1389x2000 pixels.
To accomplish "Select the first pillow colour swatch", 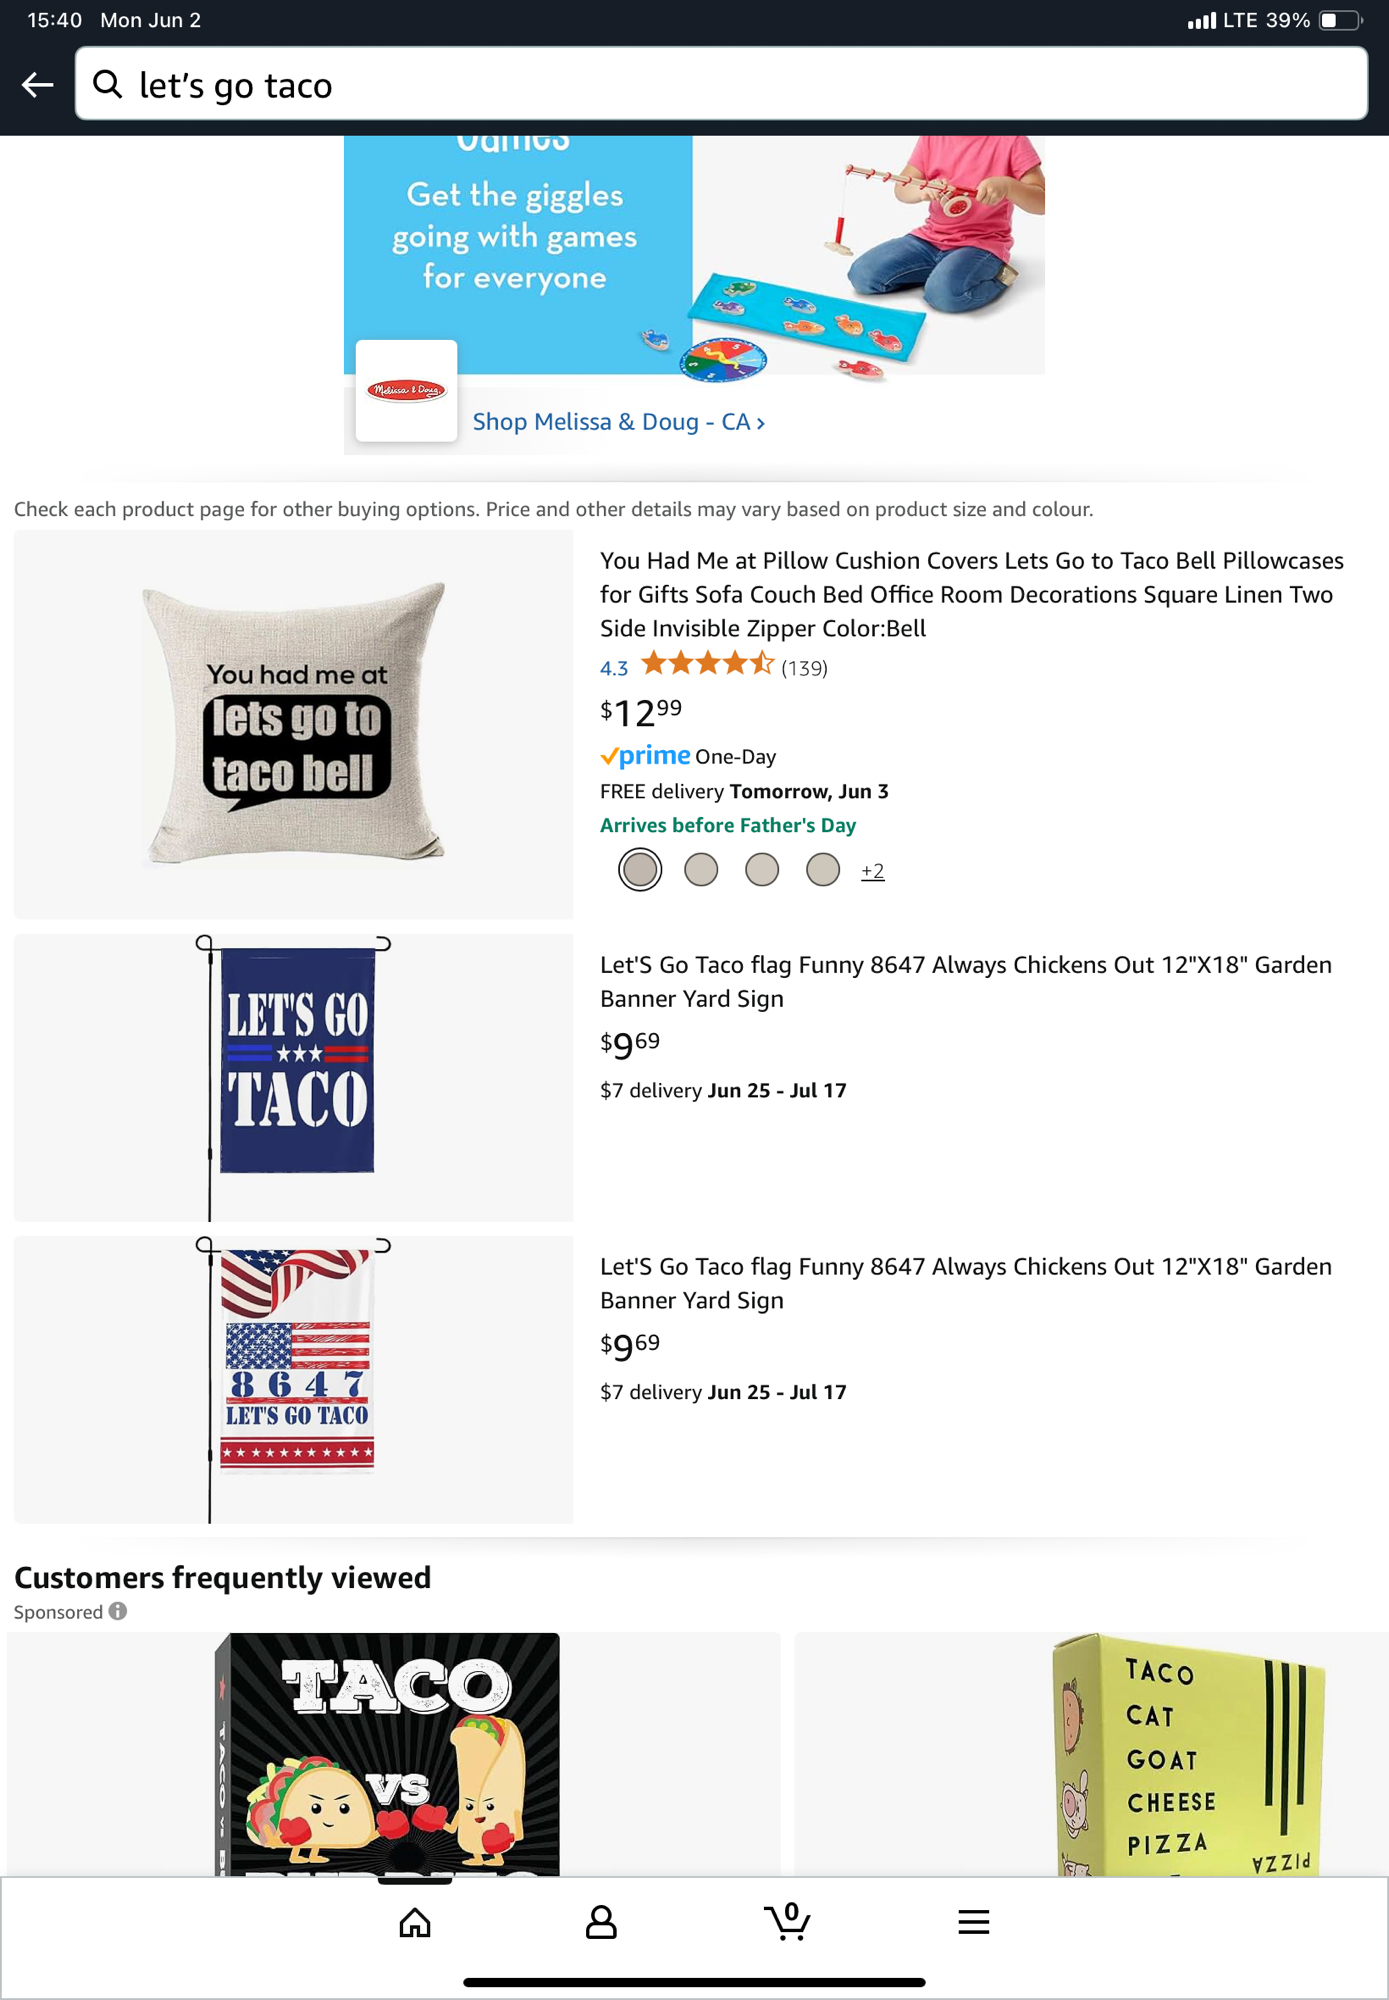I will 640,869.
